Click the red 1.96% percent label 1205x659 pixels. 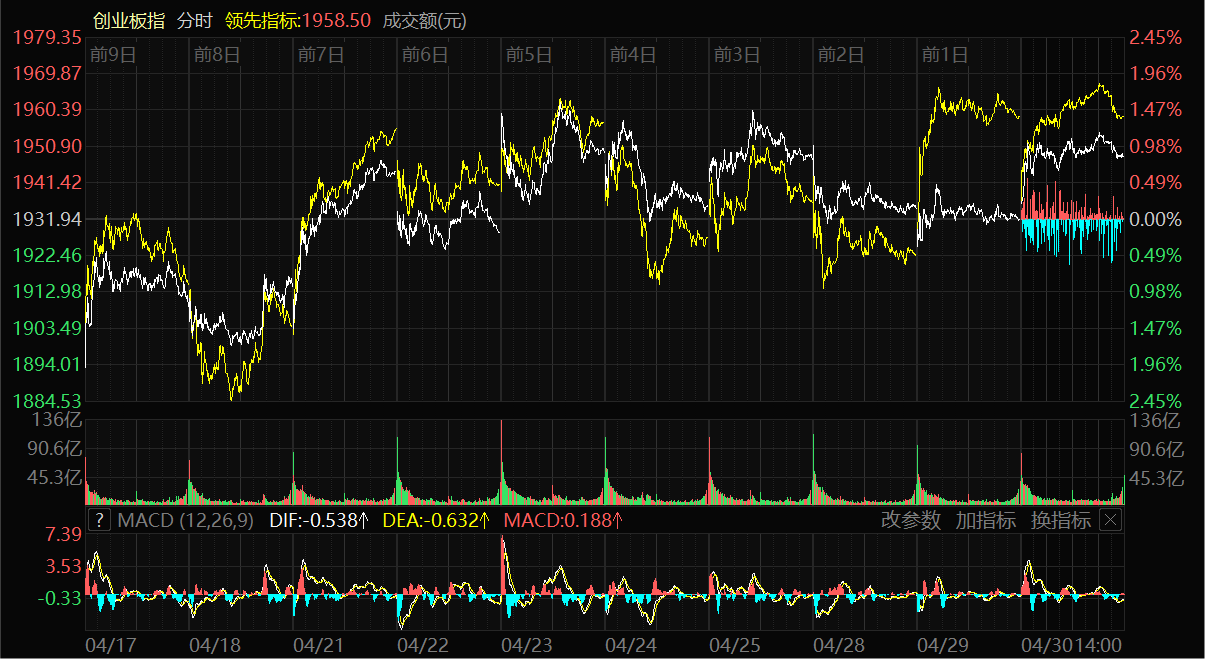point(1155,73)
